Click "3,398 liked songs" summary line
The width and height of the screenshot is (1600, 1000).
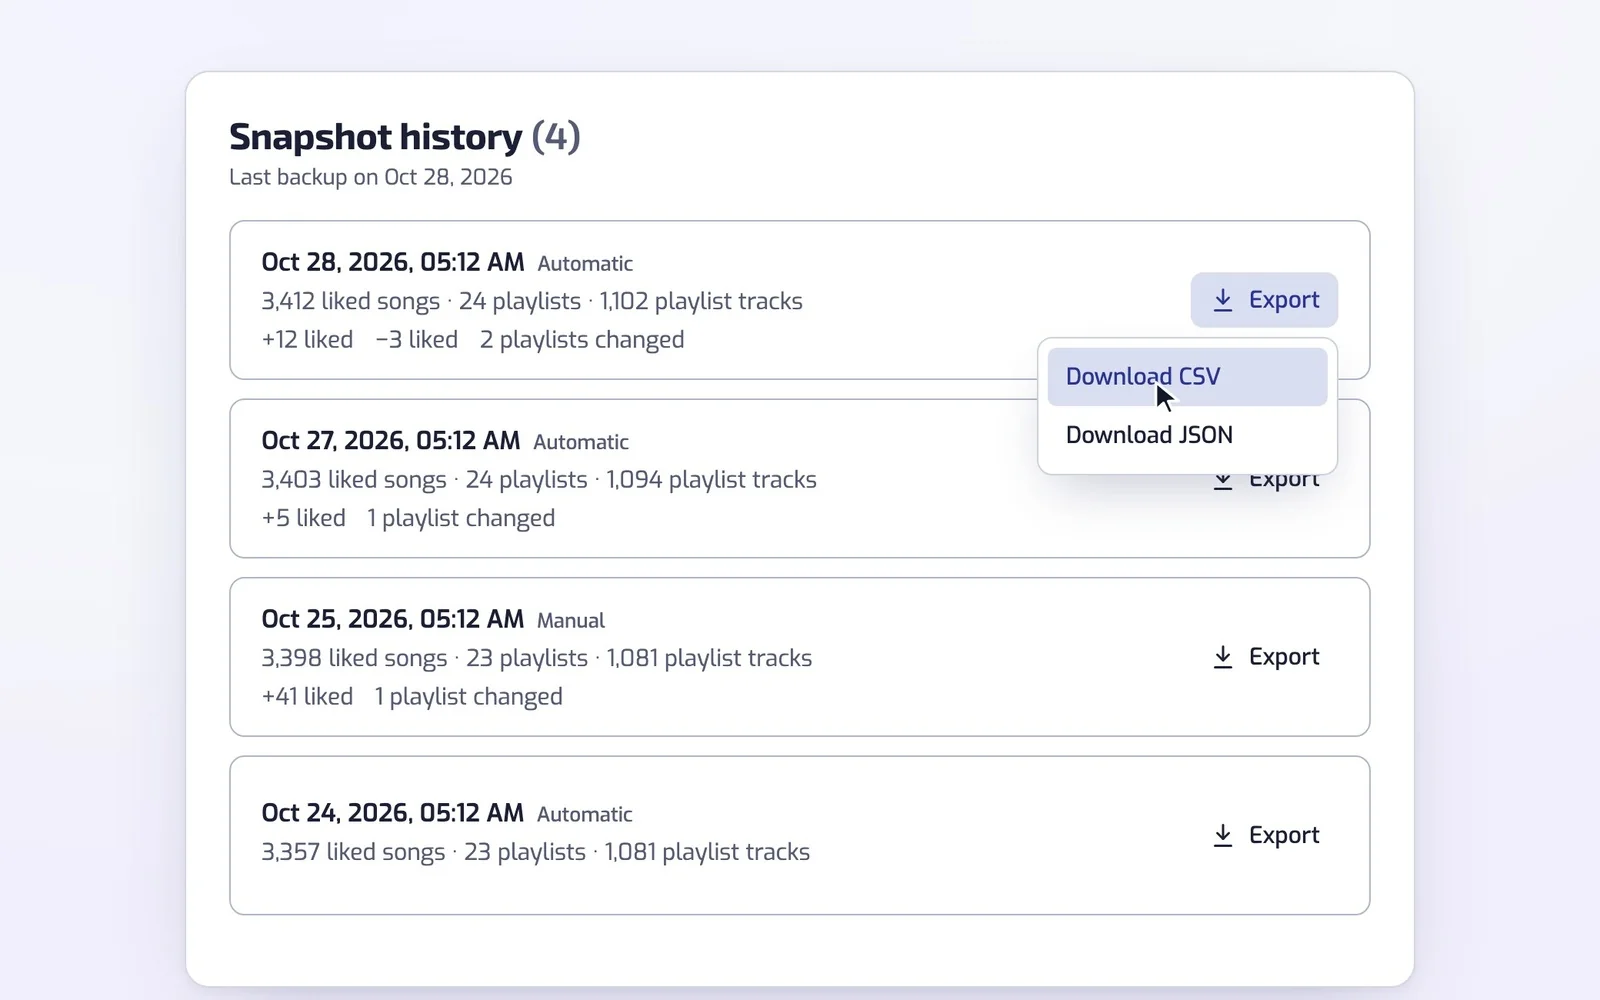point(537,658)
